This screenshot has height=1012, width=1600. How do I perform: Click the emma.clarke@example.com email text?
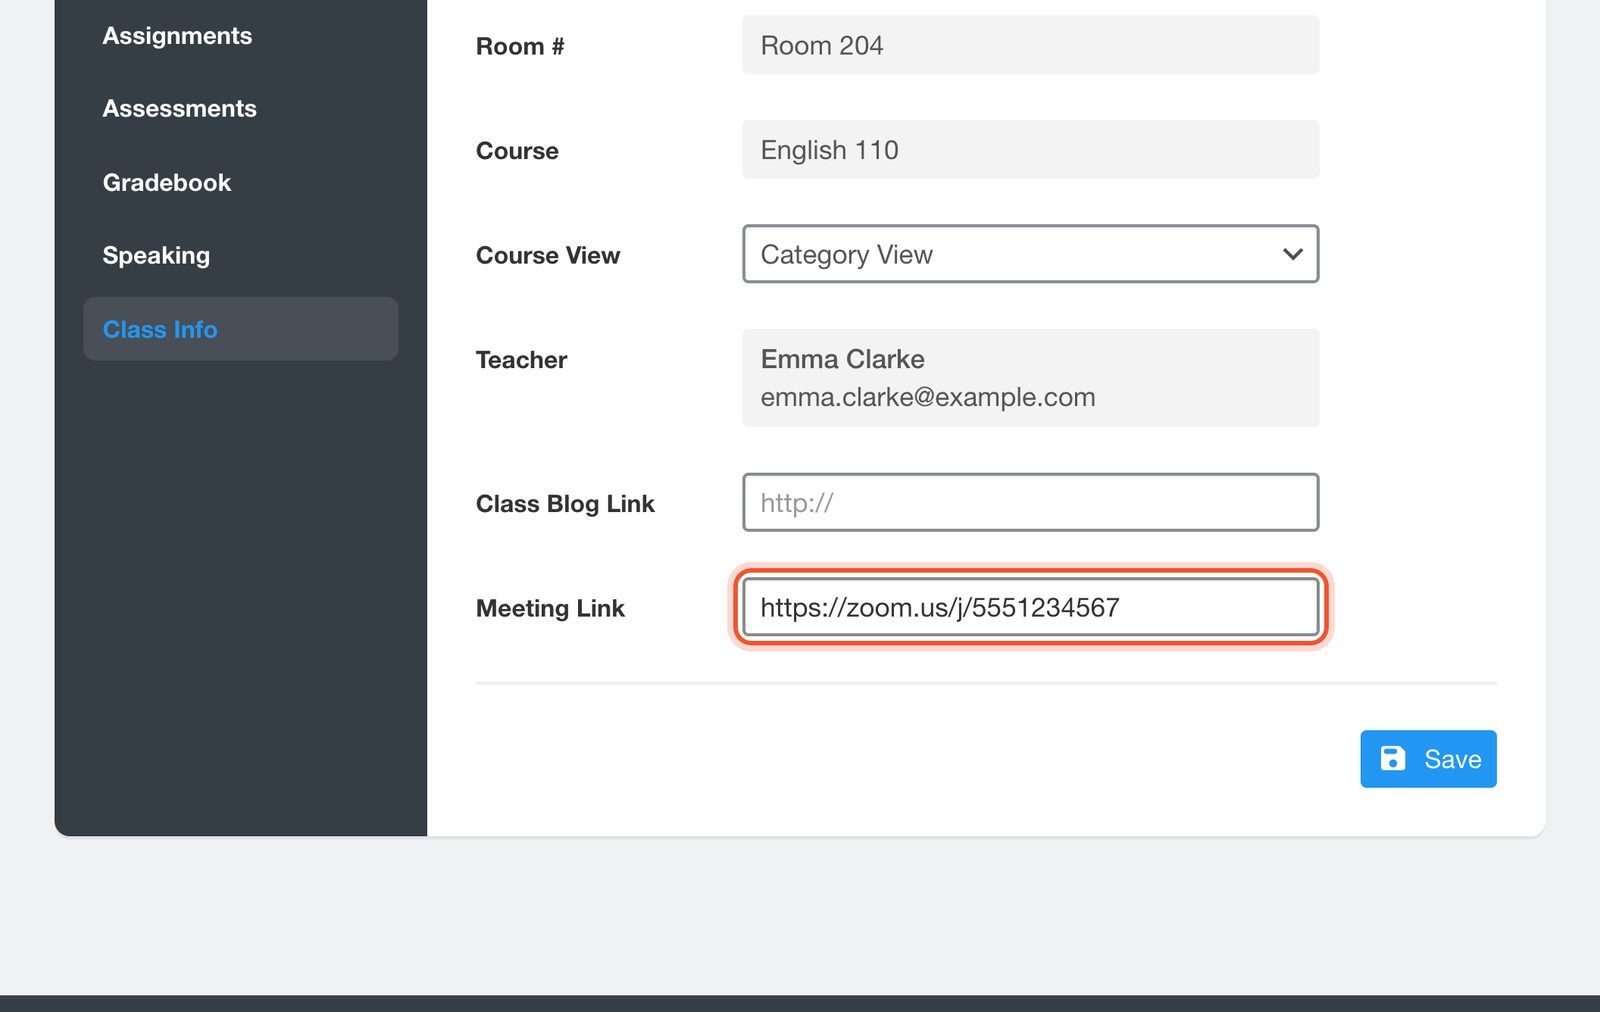[927, 397]
